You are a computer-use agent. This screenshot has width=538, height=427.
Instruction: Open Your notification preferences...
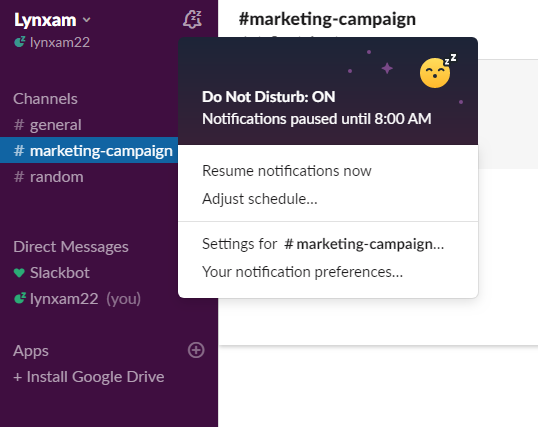[x=302, y=272]
